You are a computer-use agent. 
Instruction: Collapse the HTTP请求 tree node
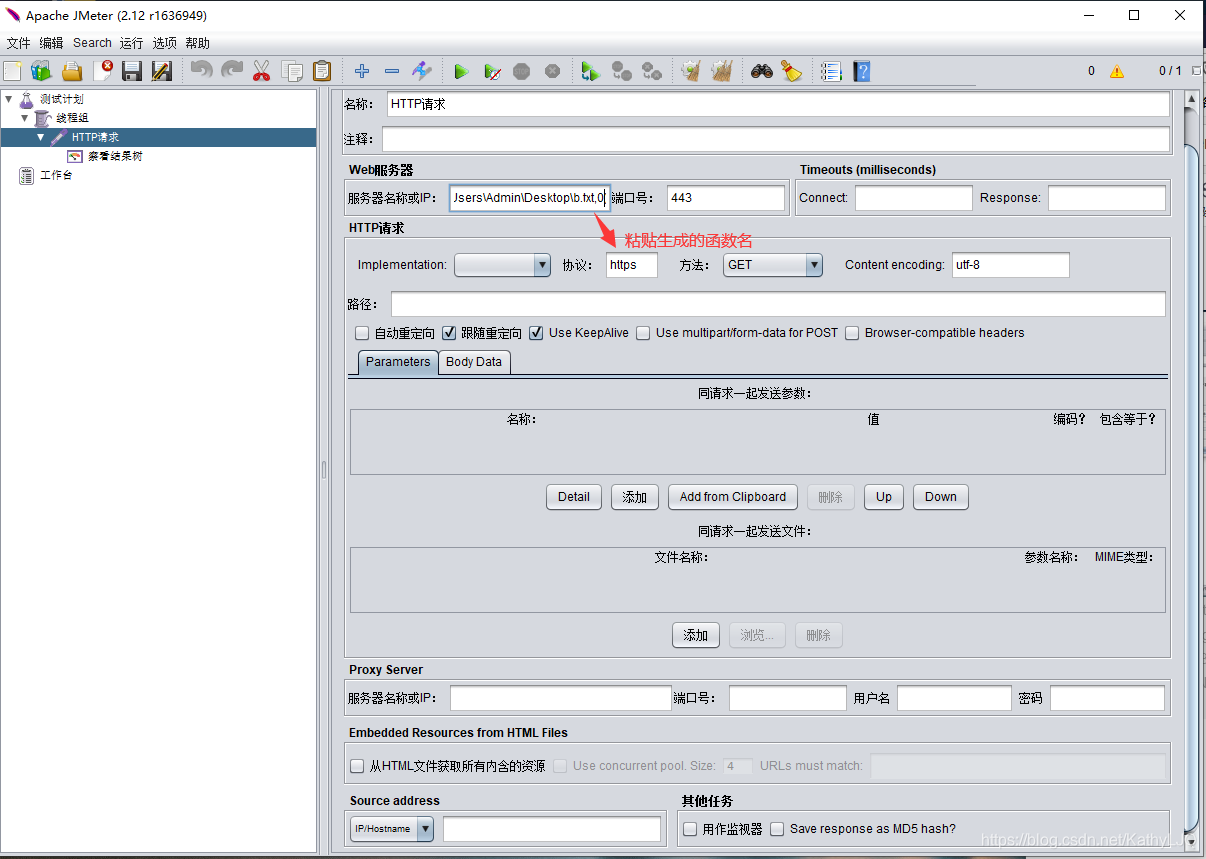coord(41,137)
